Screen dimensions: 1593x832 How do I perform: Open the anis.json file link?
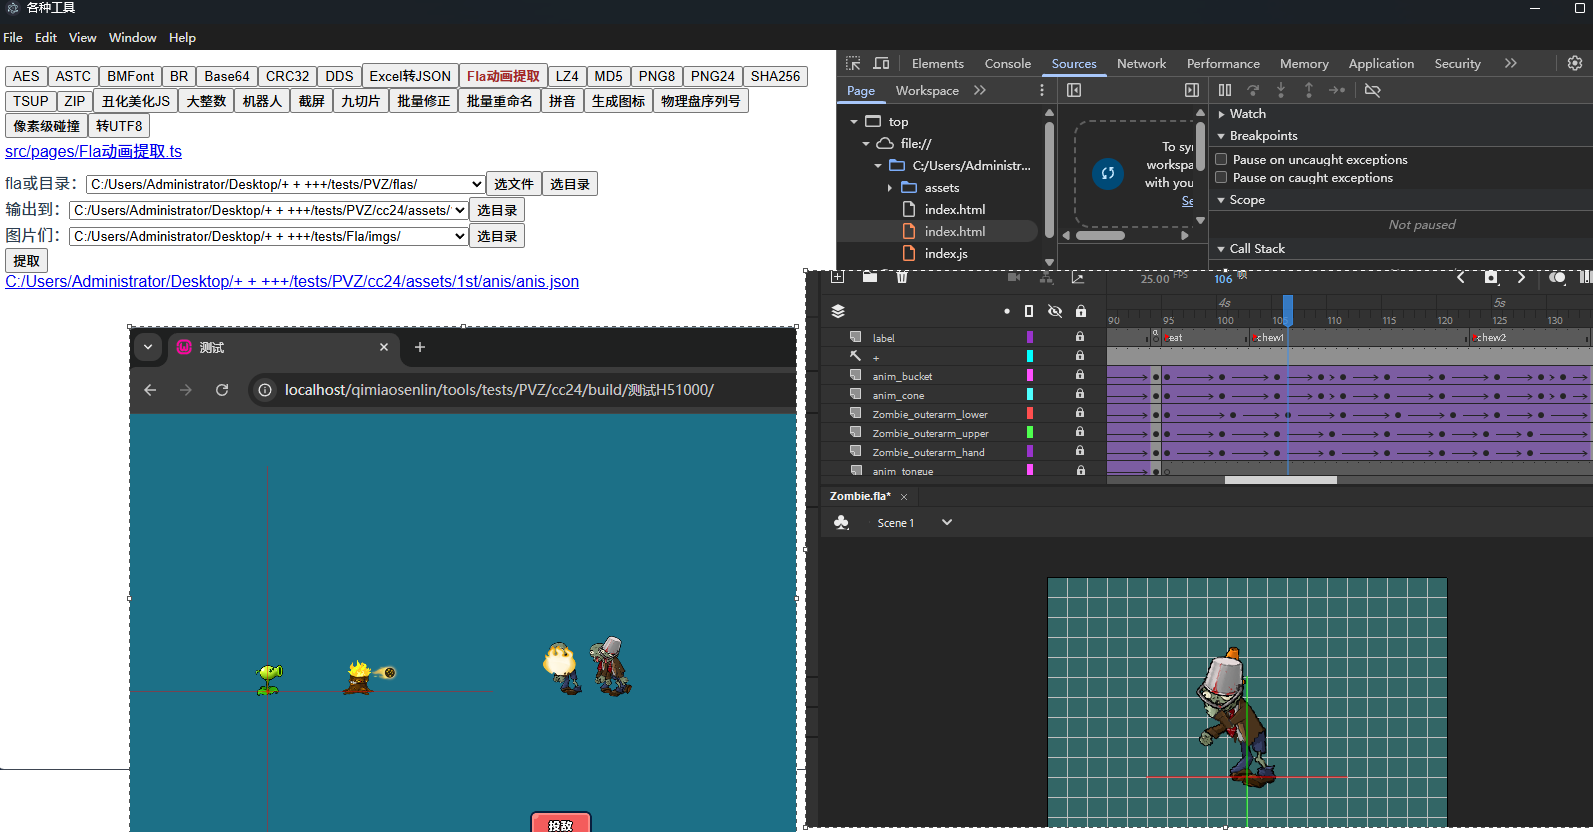(292, 281)
